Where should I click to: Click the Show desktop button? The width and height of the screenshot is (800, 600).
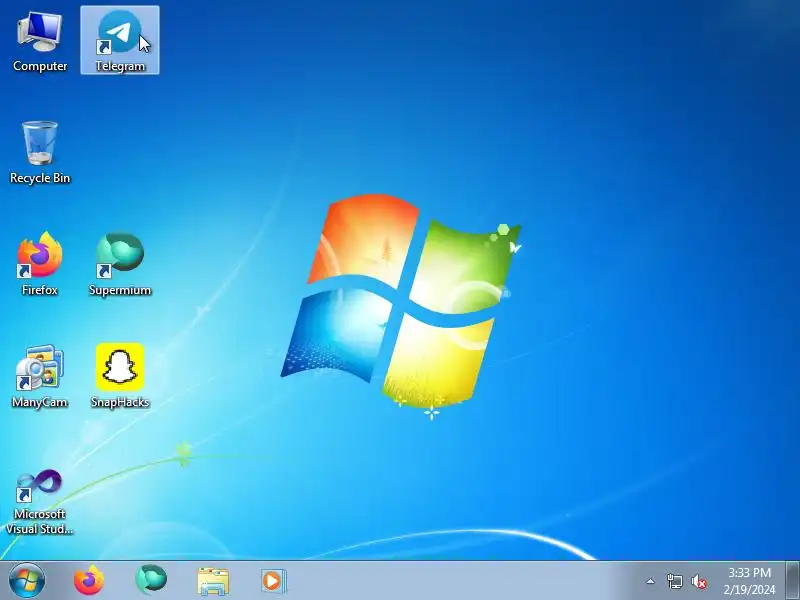click(x=793, y=581)
